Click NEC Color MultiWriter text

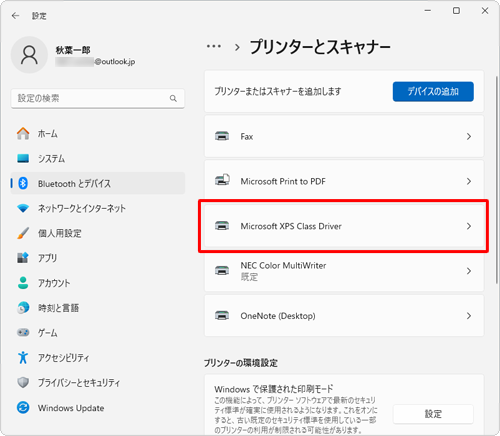[283, 265]
